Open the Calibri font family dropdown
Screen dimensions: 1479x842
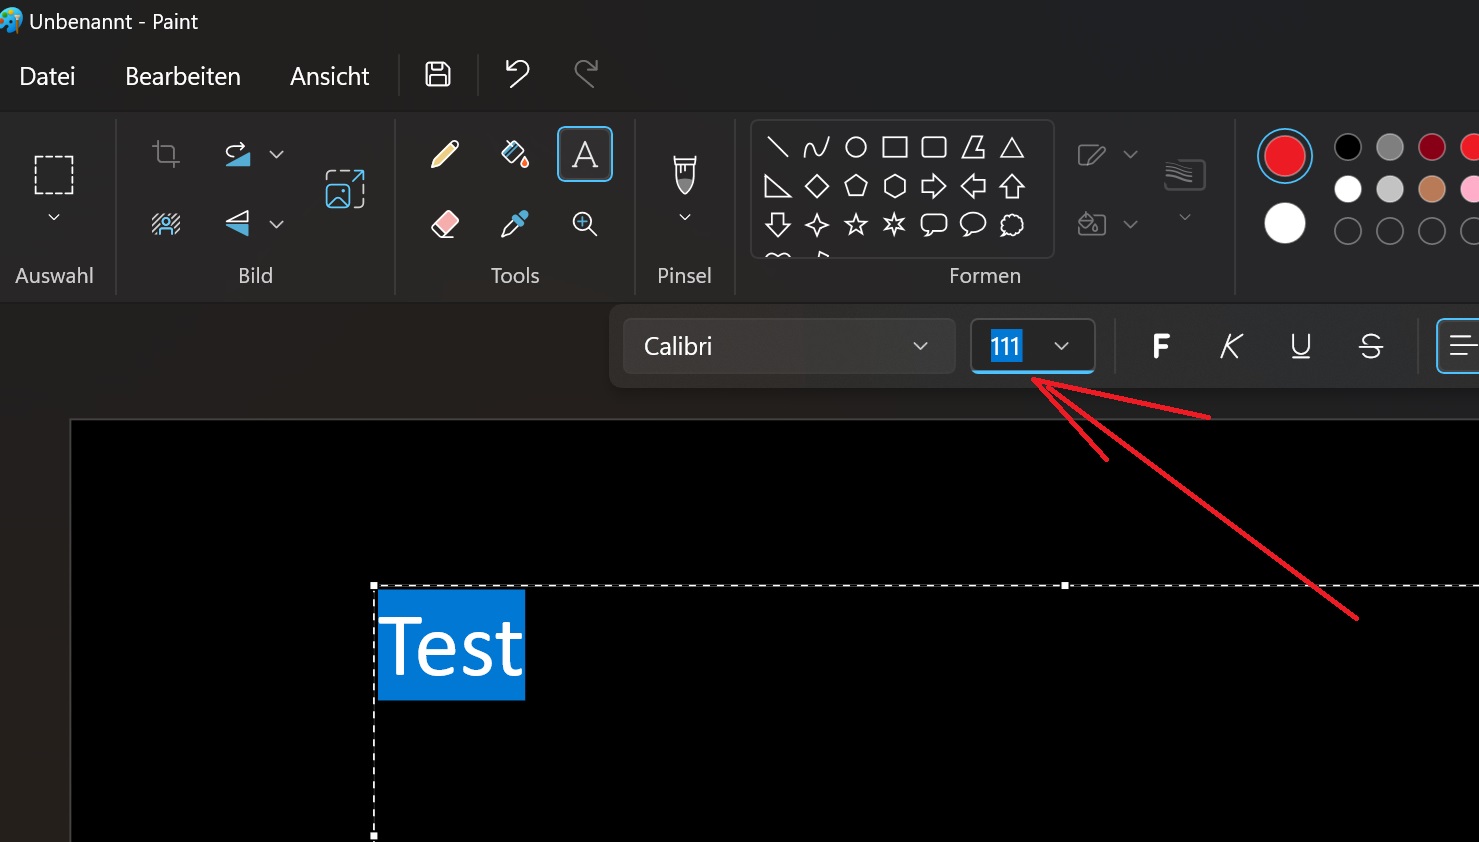click(789, 346)
